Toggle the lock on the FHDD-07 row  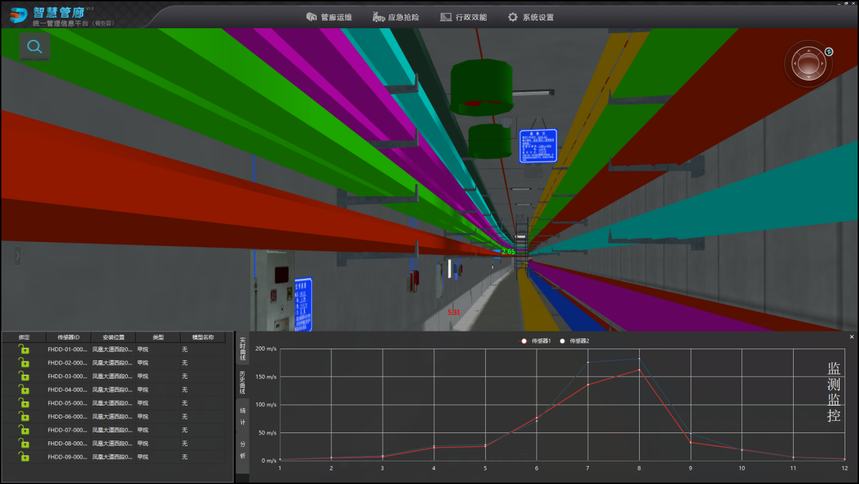tap(24, 430)
